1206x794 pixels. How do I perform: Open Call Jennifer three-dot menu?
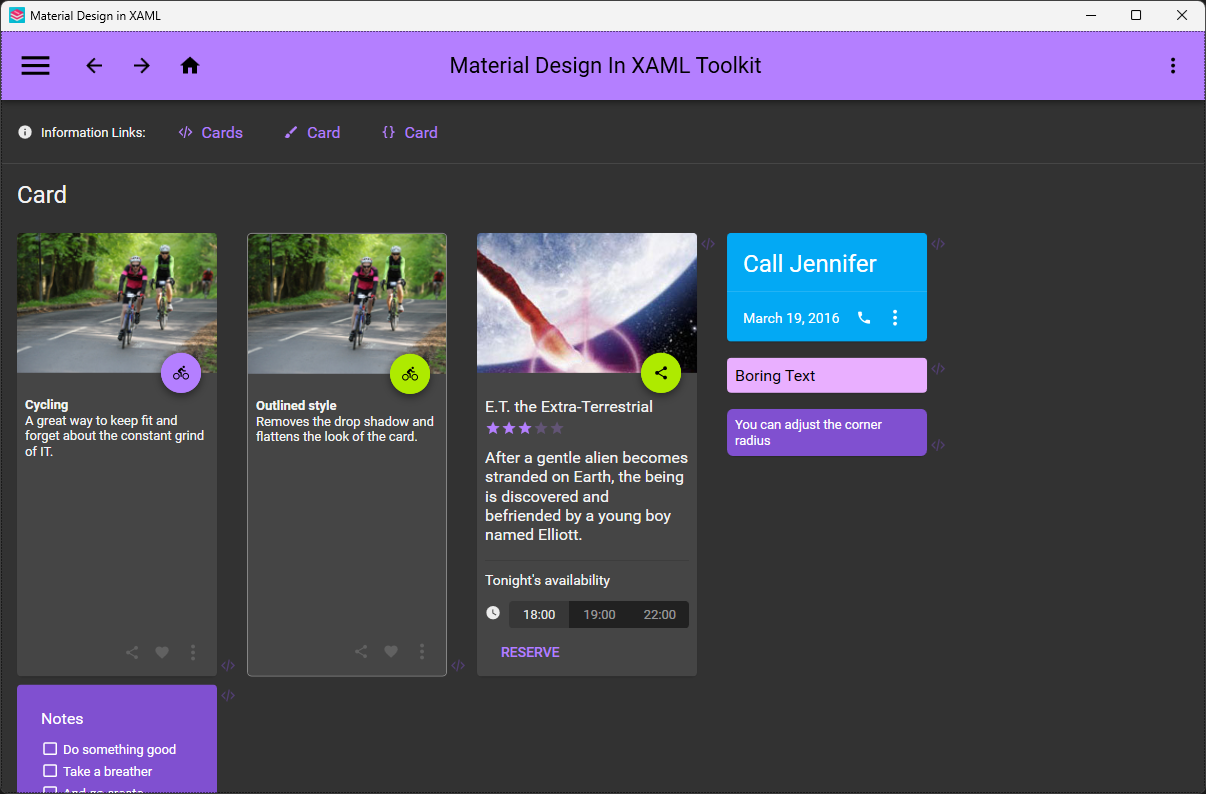pos(895,318)
